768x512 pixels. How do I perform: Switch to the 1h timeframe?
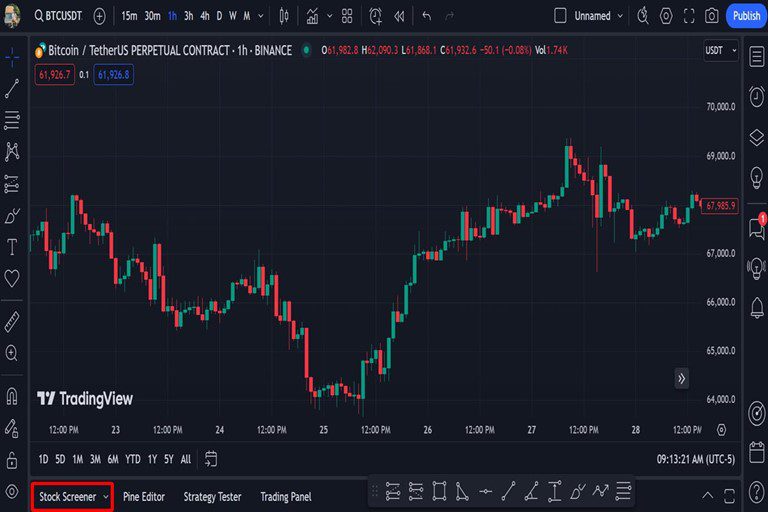[x=172, y=16]
